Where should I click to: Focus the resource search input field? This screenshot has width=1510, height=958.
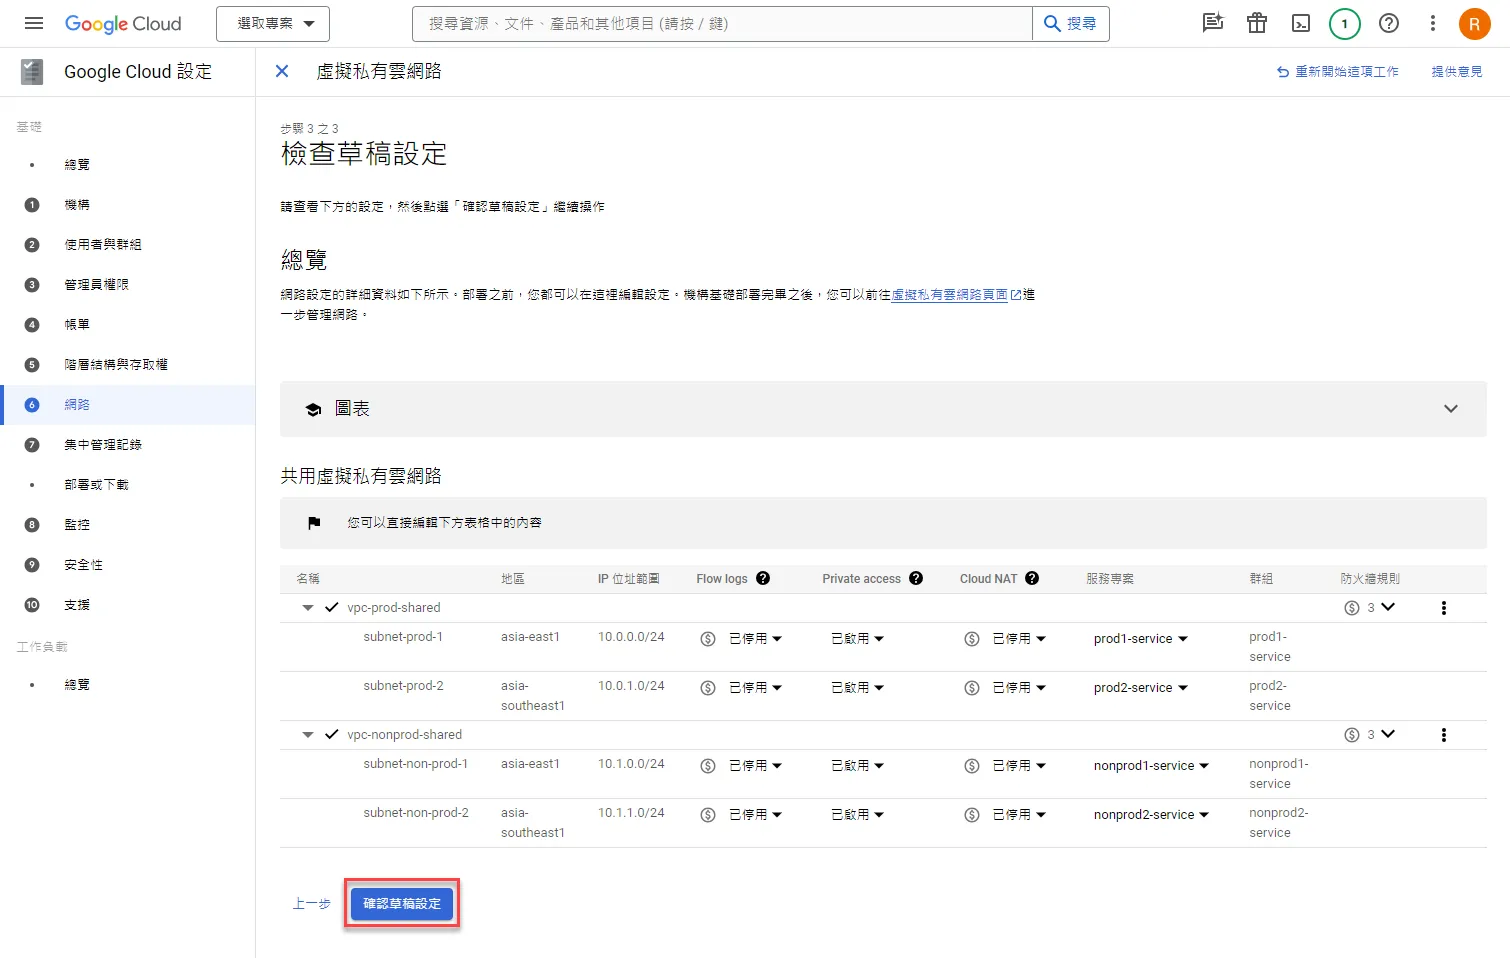tap(722, 24)
